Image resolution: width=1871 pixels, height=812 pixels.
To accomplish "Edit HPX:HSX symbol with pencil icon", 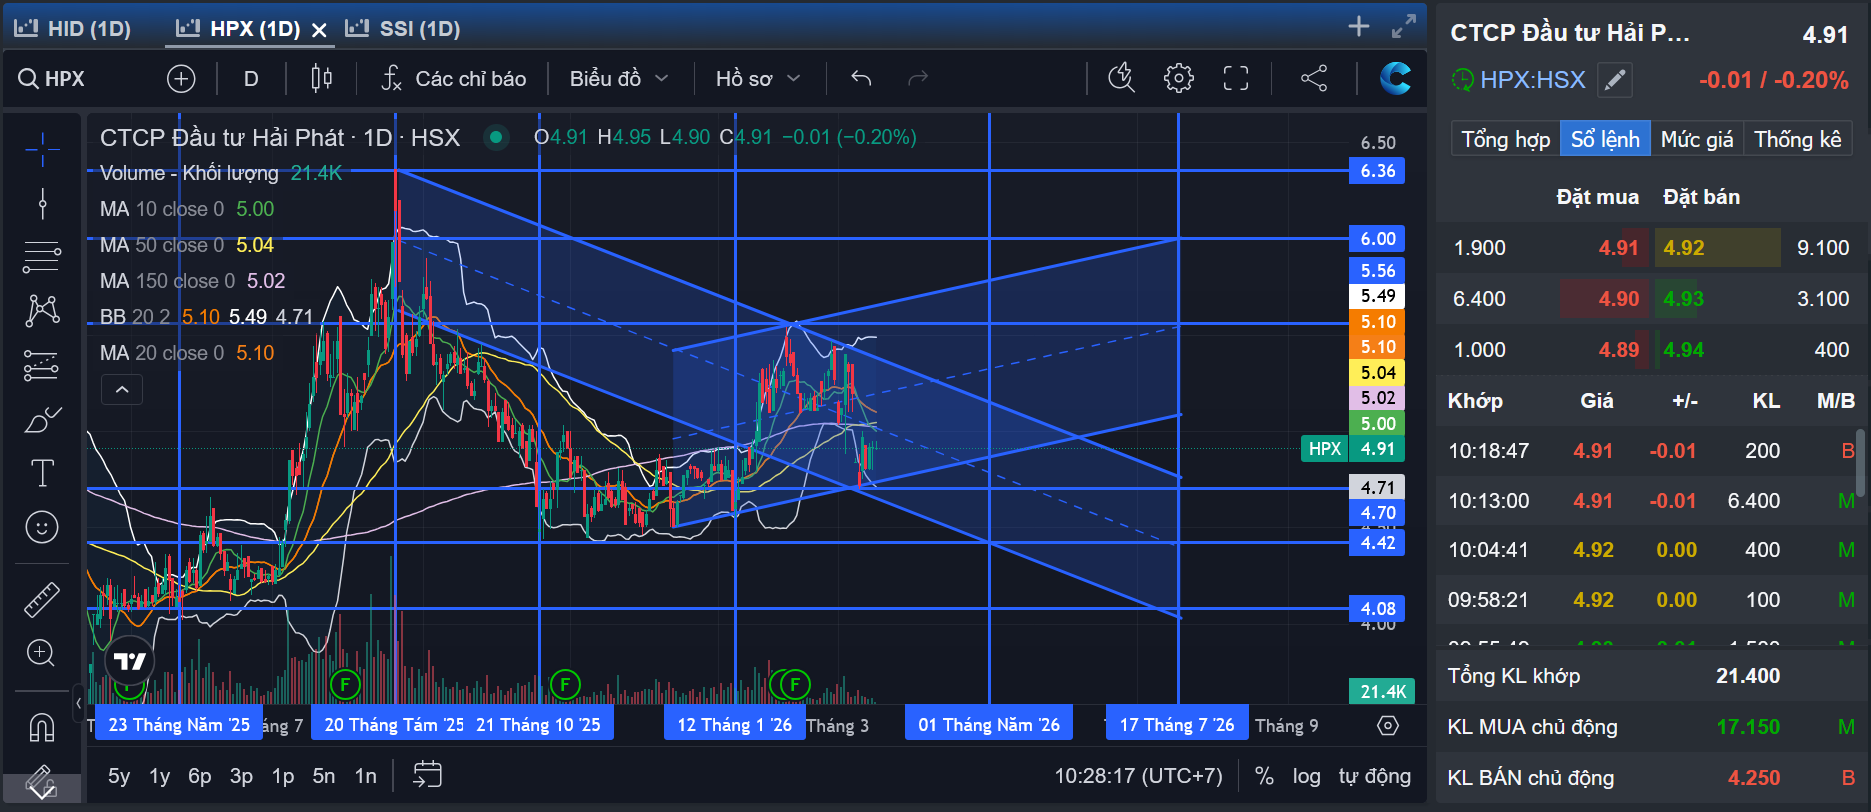I will 1615,80.
